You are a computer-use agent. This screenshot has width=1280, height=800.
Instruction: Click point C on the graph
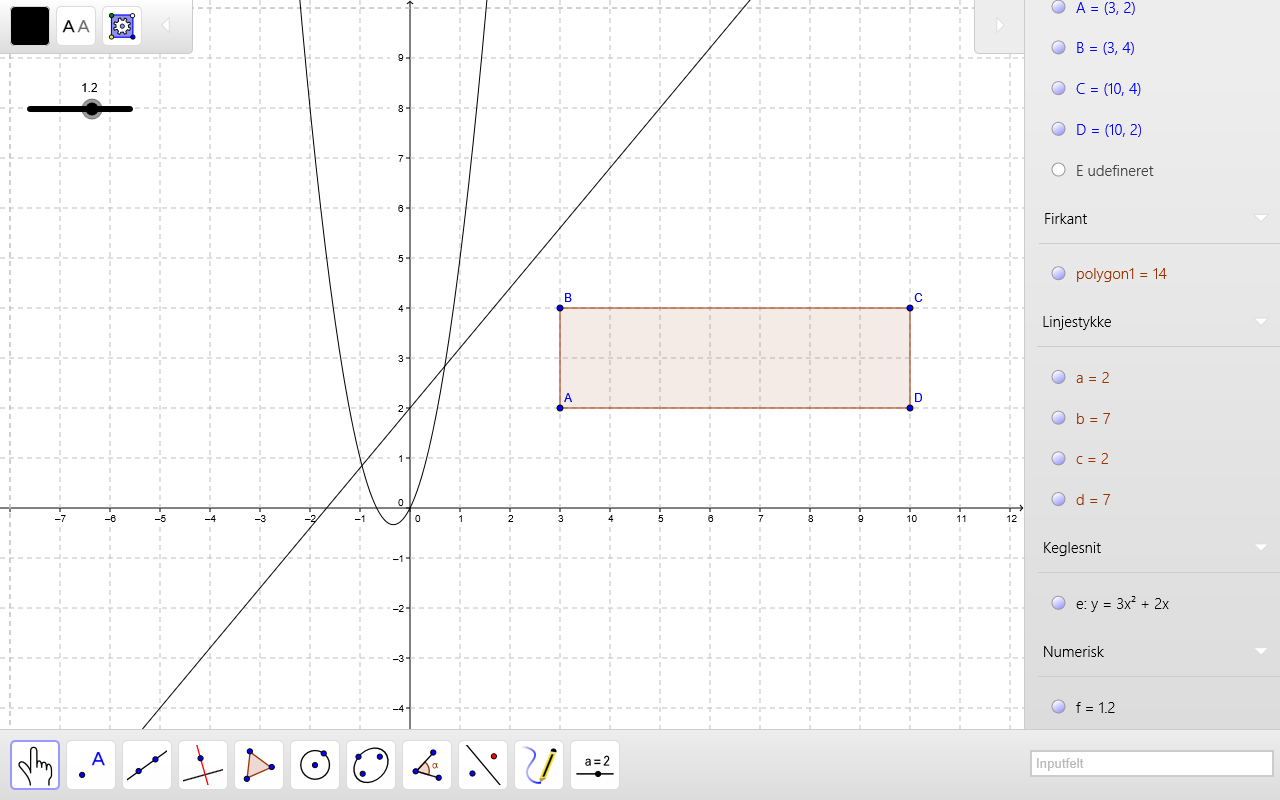[910, 308]
